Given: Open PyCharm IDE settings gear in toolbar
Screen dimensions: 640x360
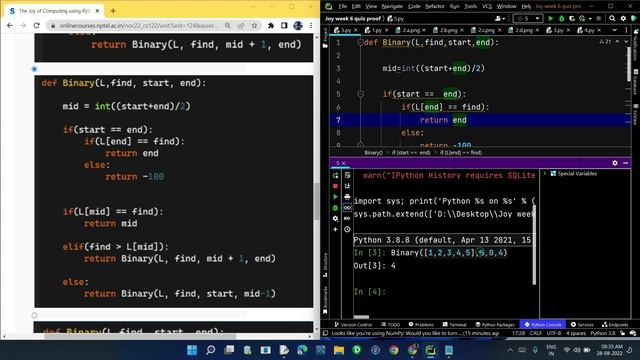Looking at the screenshot, I should point(623,18).
